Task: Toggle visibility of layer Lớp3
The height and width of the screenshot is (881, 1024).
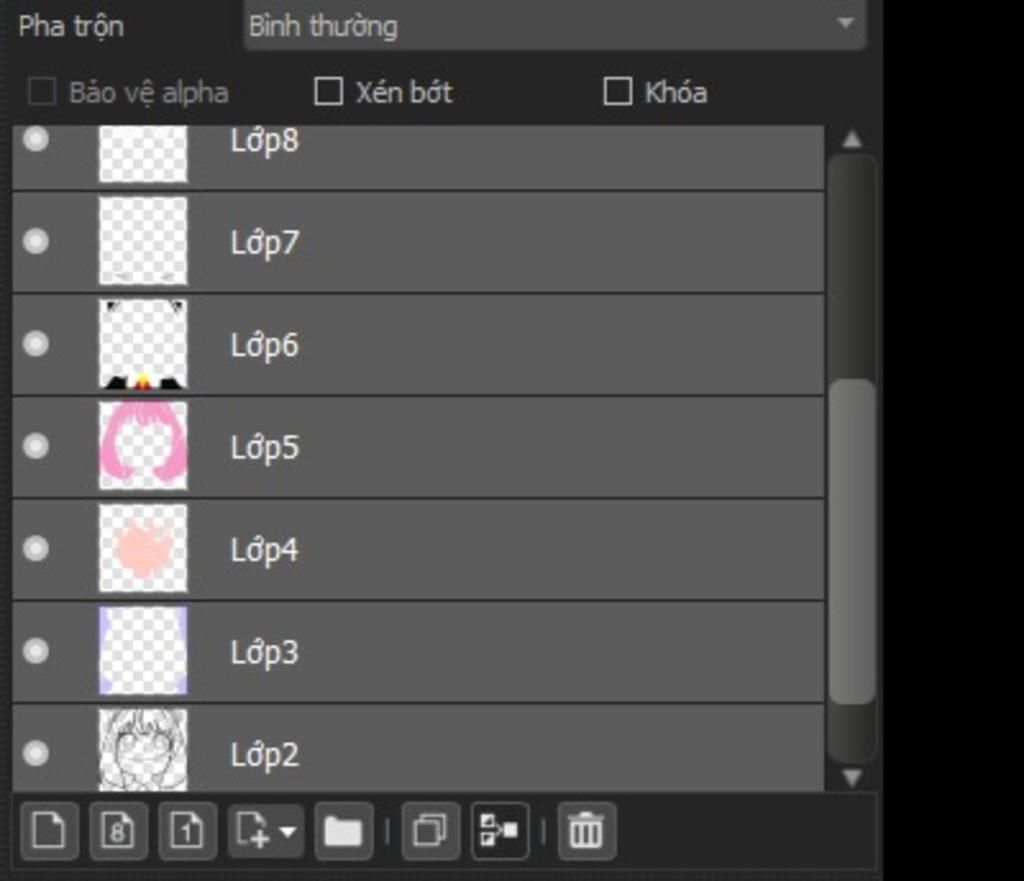Action: tap(36, 650)
